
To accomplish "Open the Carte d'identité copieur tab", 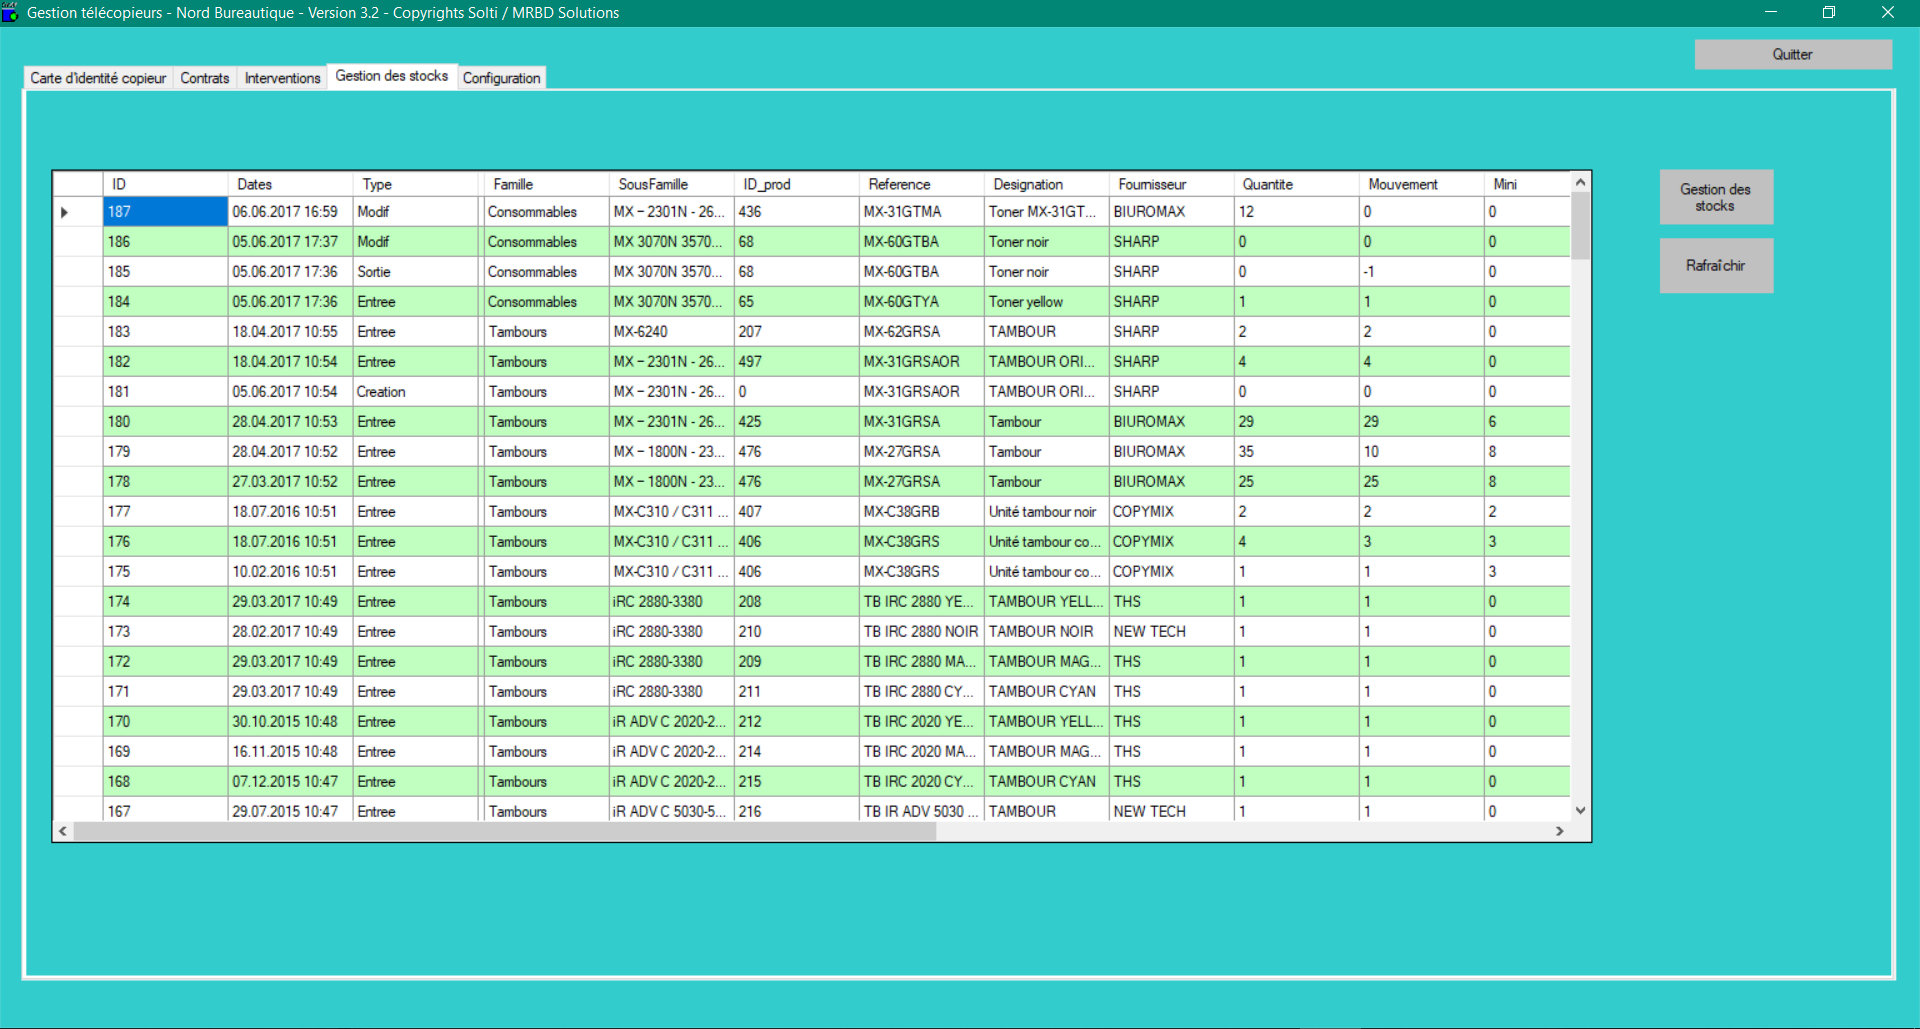I will click(98, 78).
